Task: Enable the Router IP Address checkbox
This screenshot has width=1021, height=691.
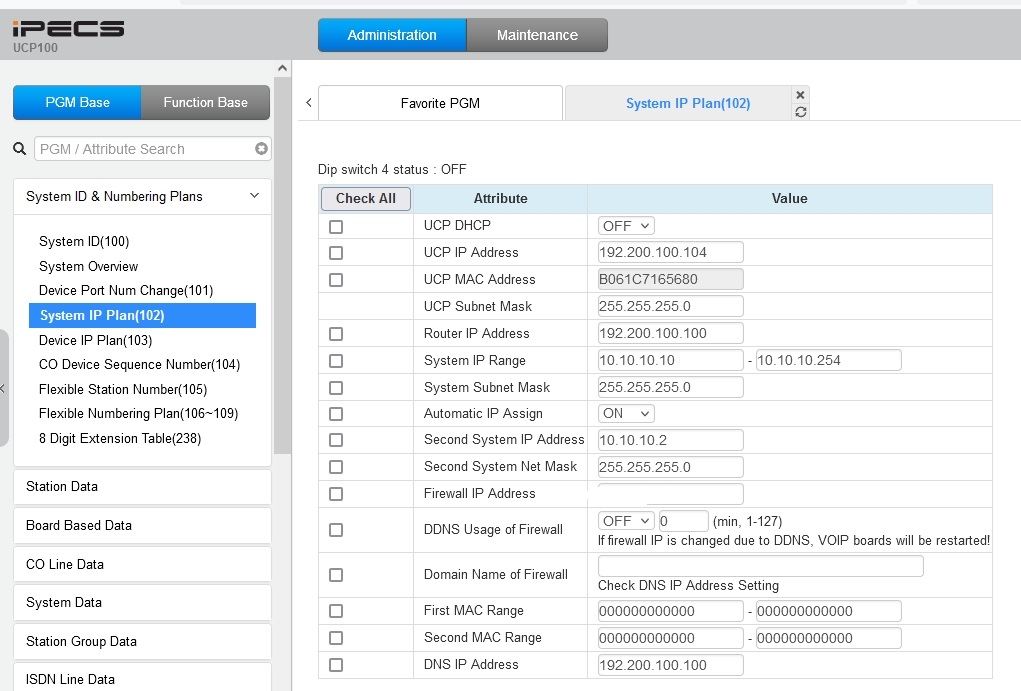Action: [336, 334]
